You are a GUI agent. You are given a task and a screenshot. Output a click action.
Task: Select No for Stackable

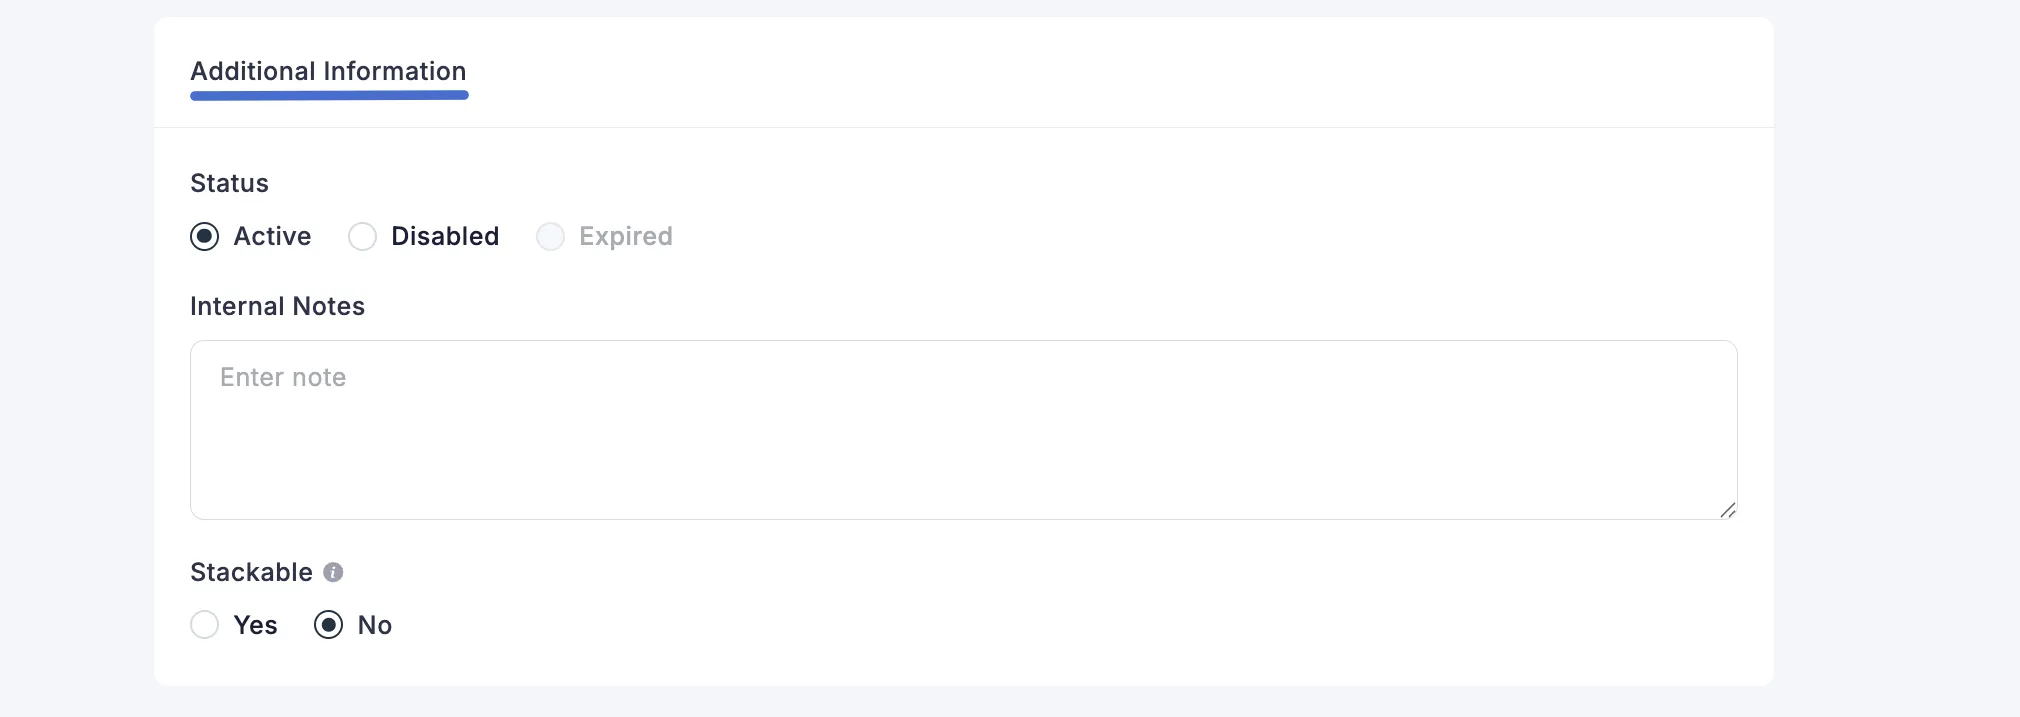tap(329, 624)
